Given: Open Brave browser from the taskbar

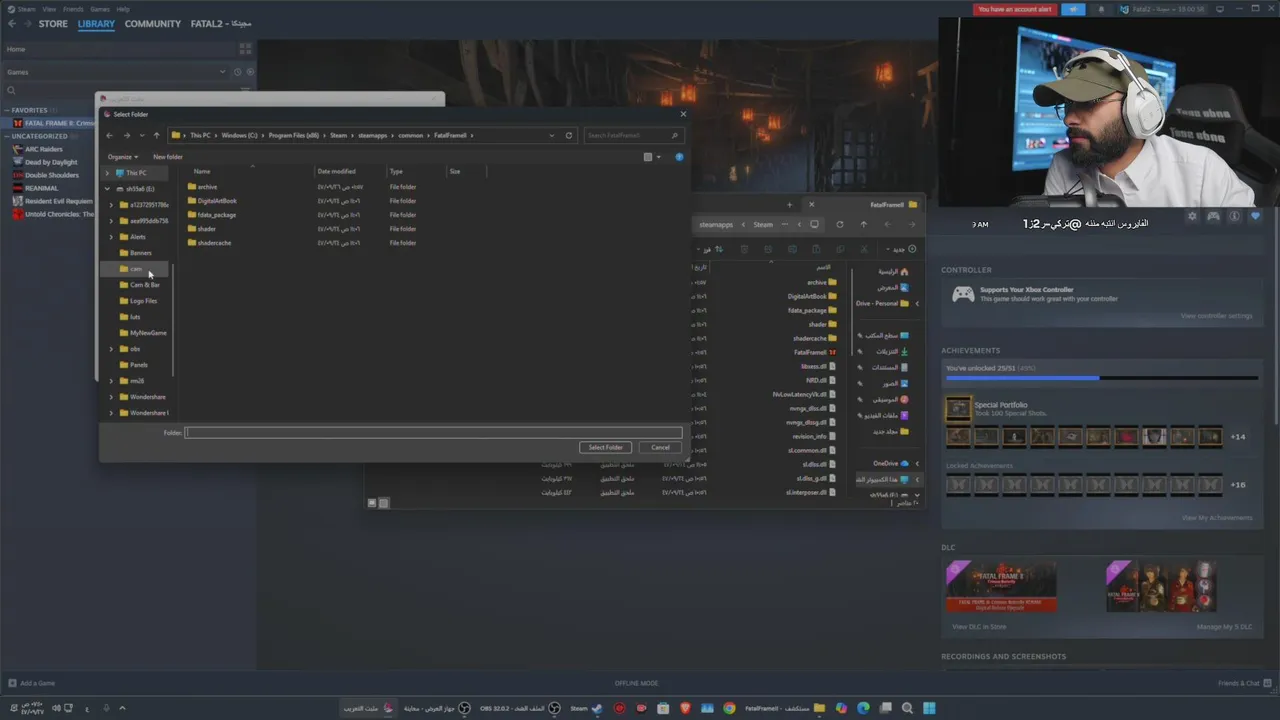Looking at the screenshot, I should pos(685,708).
